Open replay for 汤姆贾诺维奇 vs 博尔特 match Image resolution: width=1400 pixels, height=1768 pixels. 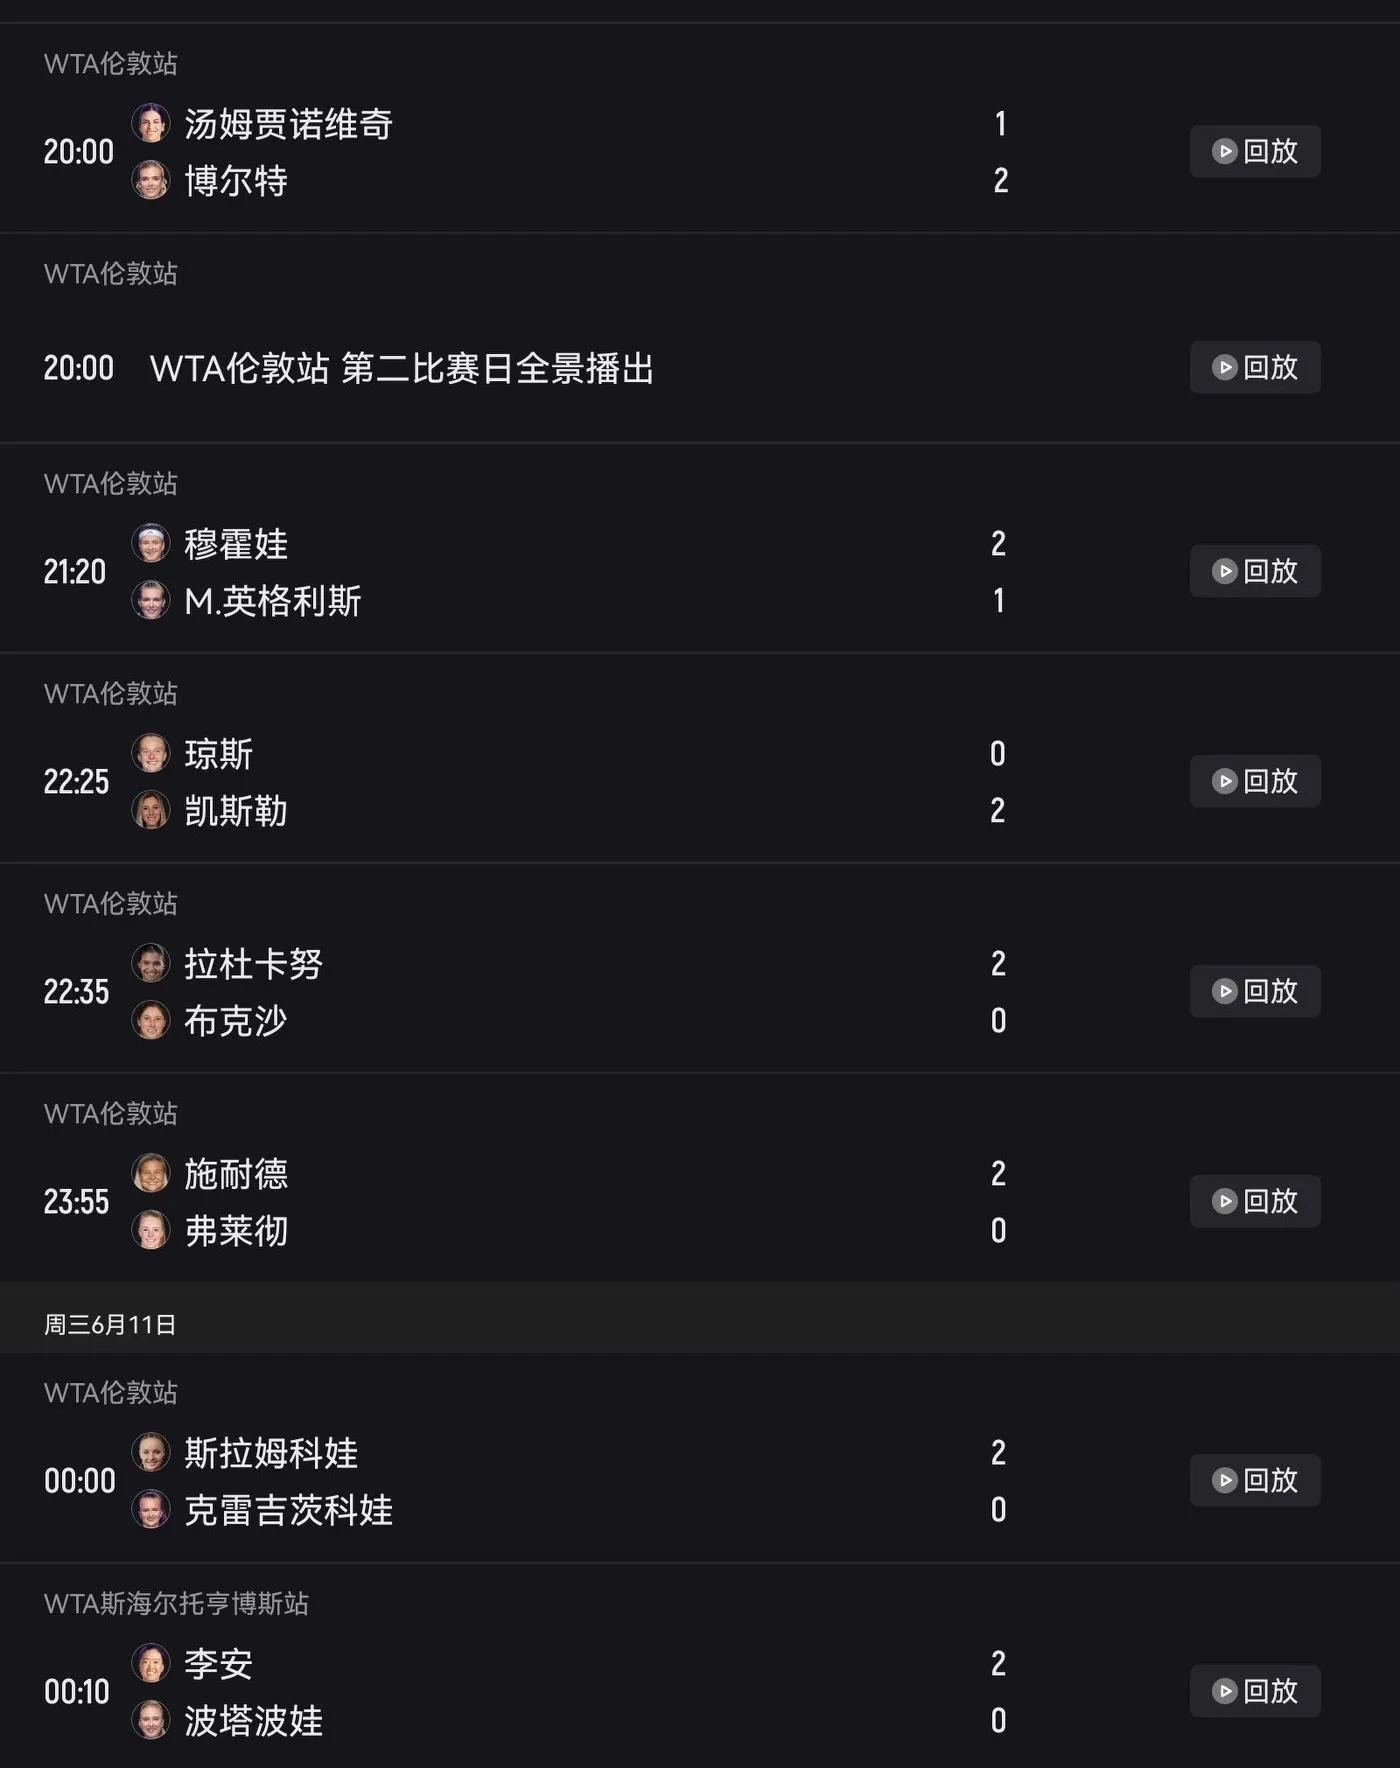1255,151
